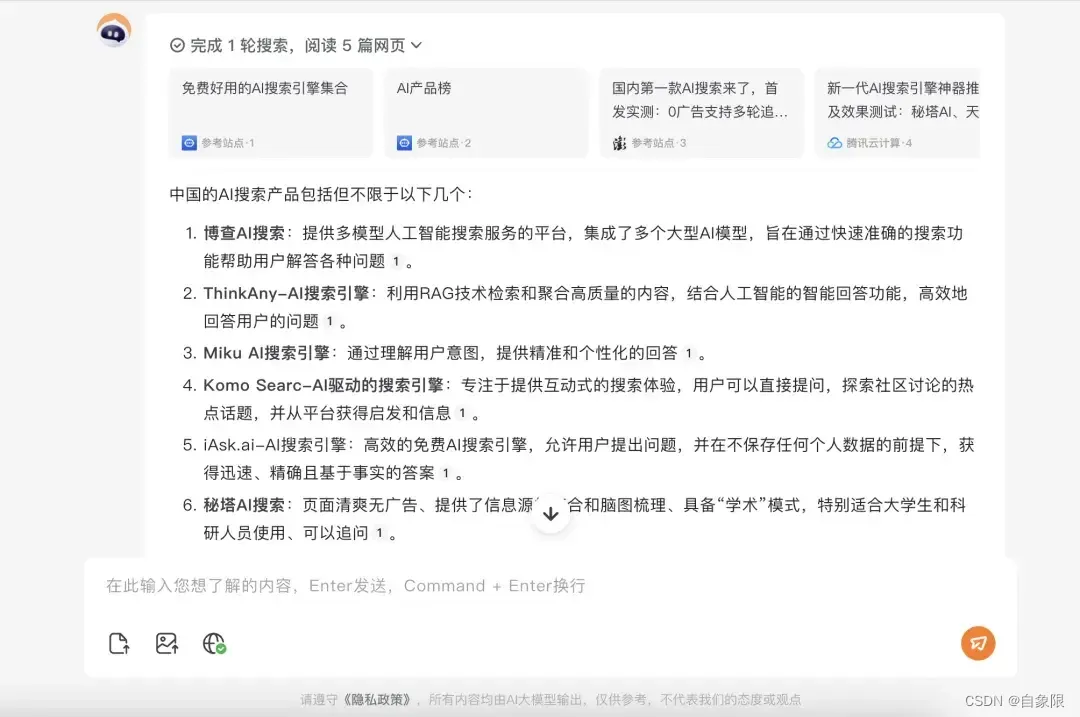Open the 新一代AI搜索引擎神器推 source card
This screenshot has width=1080, height=717.
[x=897, y=113]
